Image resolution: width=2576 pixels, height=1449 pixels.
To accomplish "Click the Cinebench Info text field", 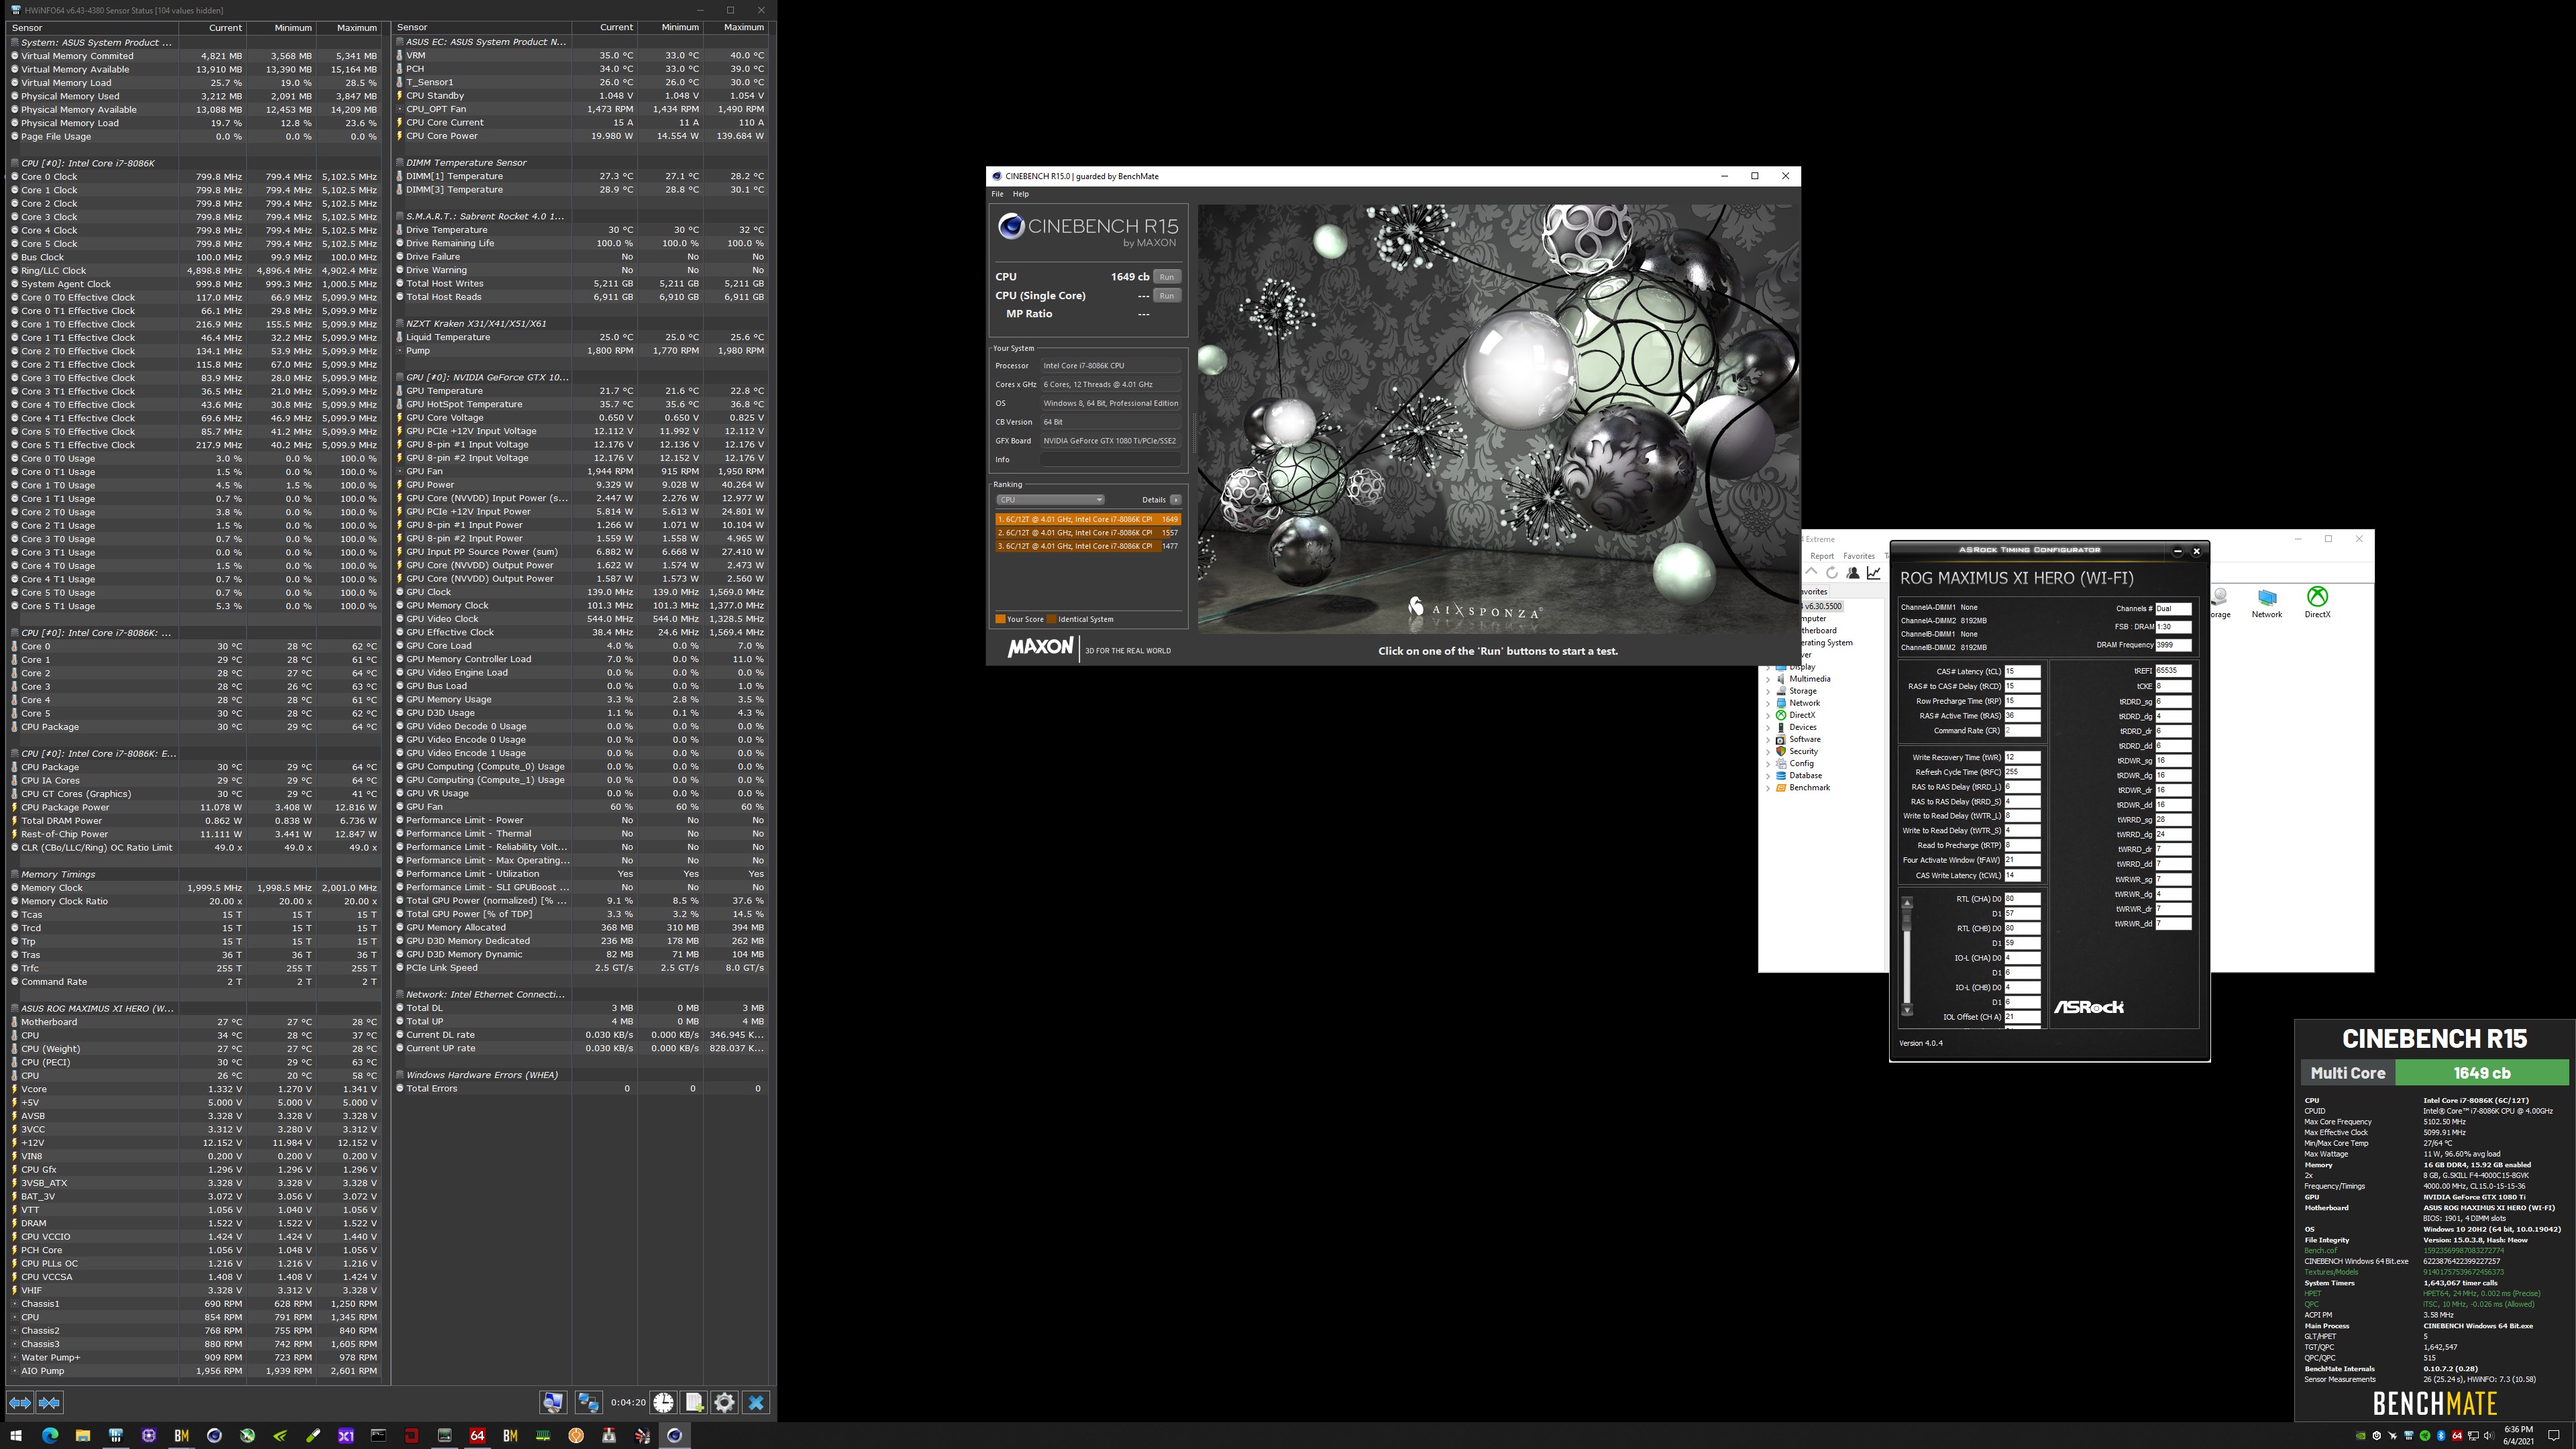I will point(1111,460).
